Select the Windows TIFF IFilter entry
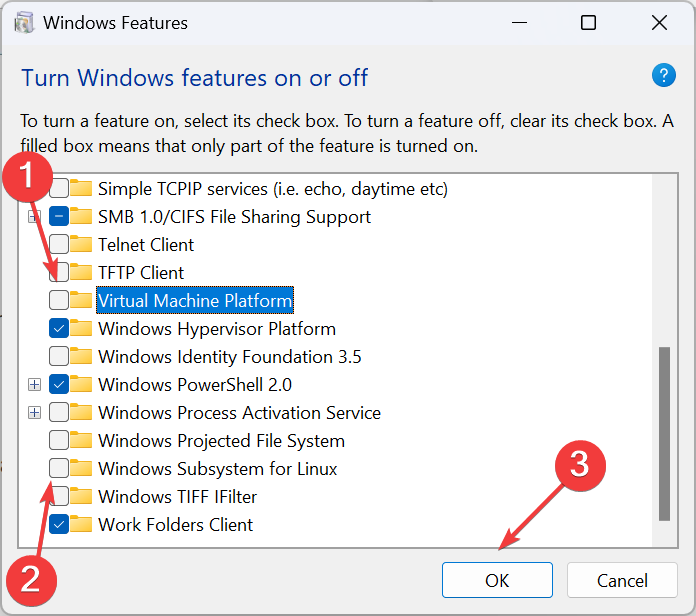The height and width of the screenshot is (616, 696). pyautogui.click(x=176, y=496)
